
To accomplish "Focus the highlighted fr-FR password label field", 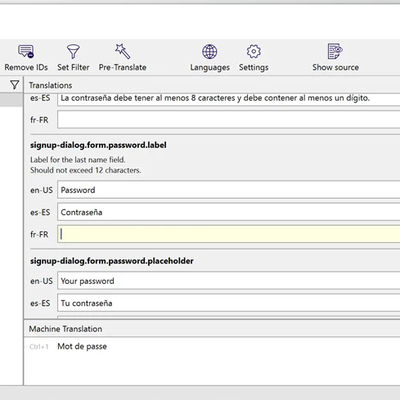I will coord(229,234).
